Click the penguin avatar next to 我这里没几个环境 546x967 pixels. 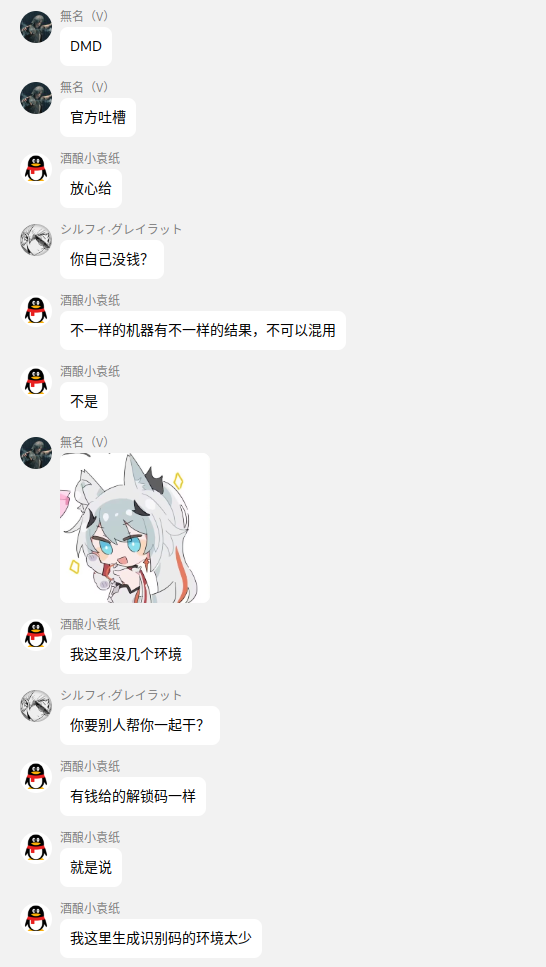point(36,635)
